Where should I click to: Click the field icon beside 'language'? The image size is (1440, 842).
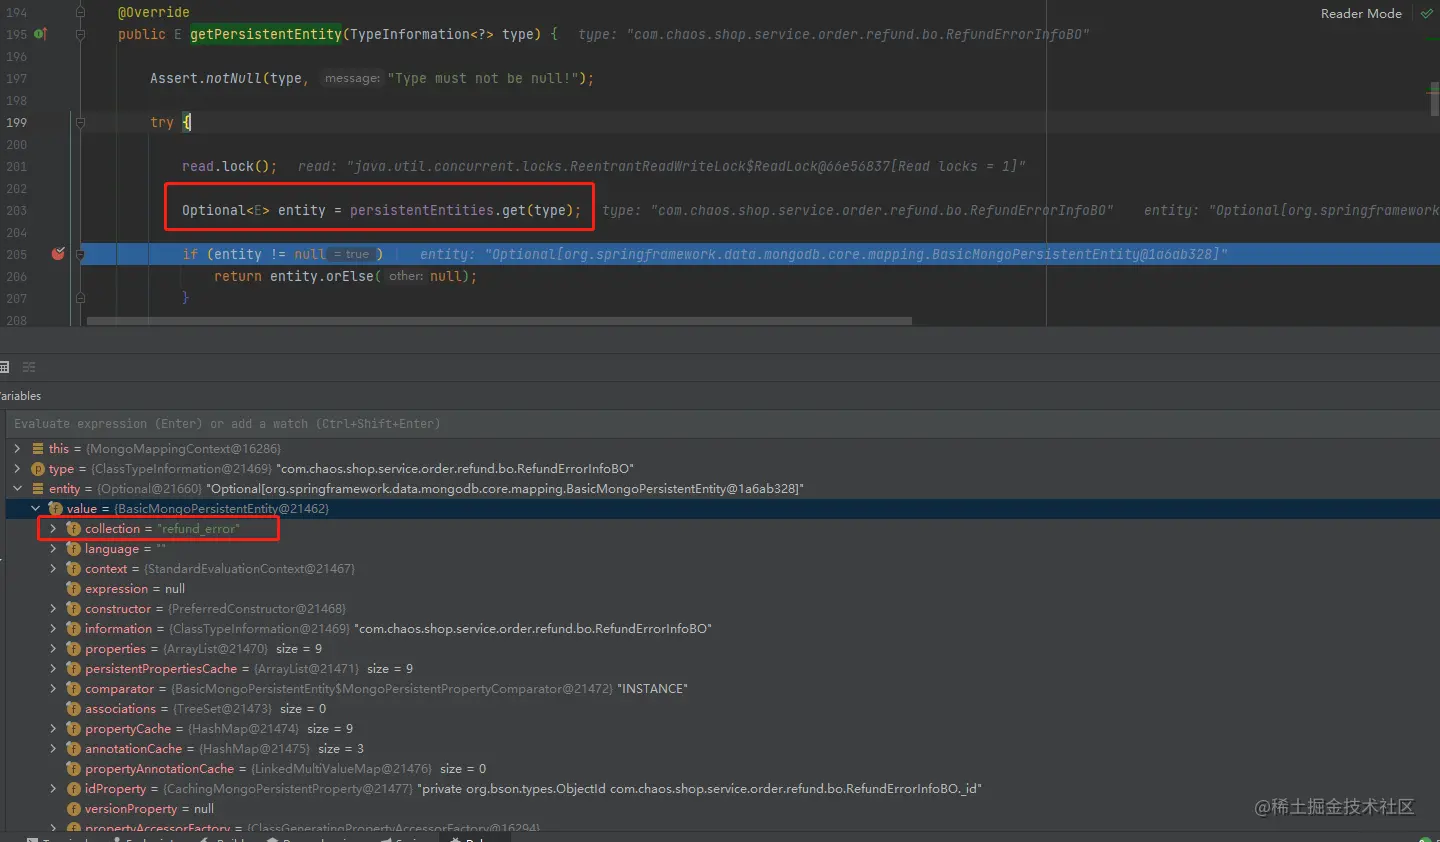(73, 549)
